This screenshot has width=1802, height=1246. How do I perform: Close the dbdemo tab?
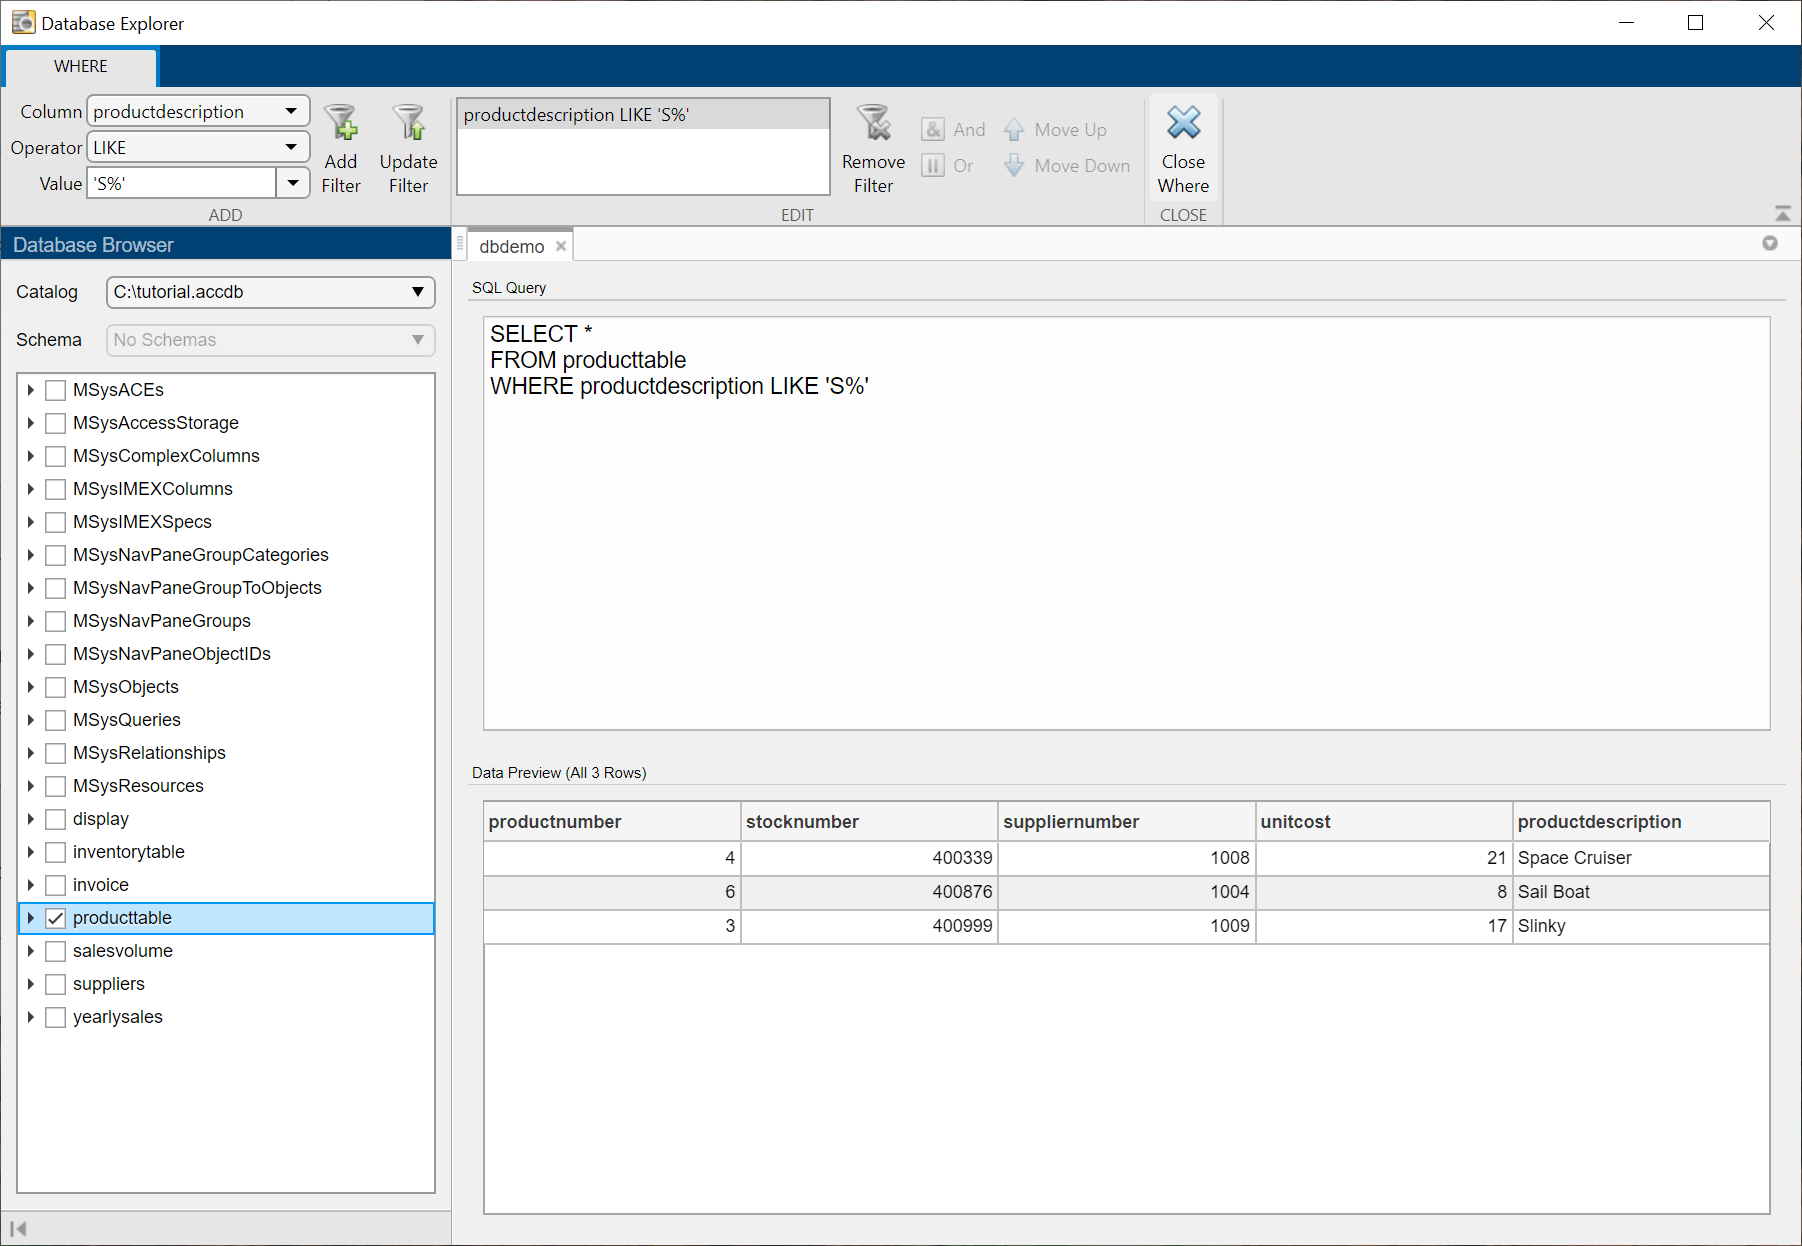(561, 247)
